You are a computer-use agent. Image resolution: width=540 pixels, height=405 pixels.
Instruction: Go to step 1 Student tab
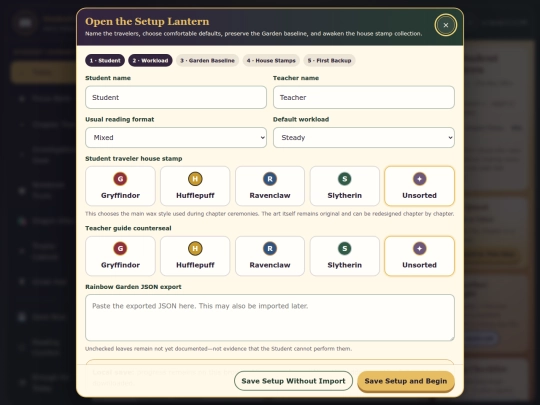coord(105,61)
